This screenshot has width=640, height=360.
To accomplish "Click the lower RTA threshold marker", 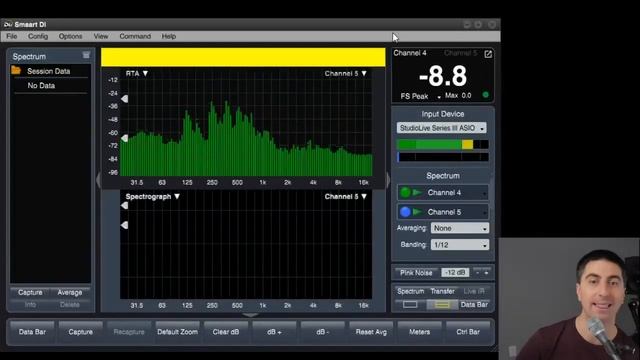I will 124,138.
